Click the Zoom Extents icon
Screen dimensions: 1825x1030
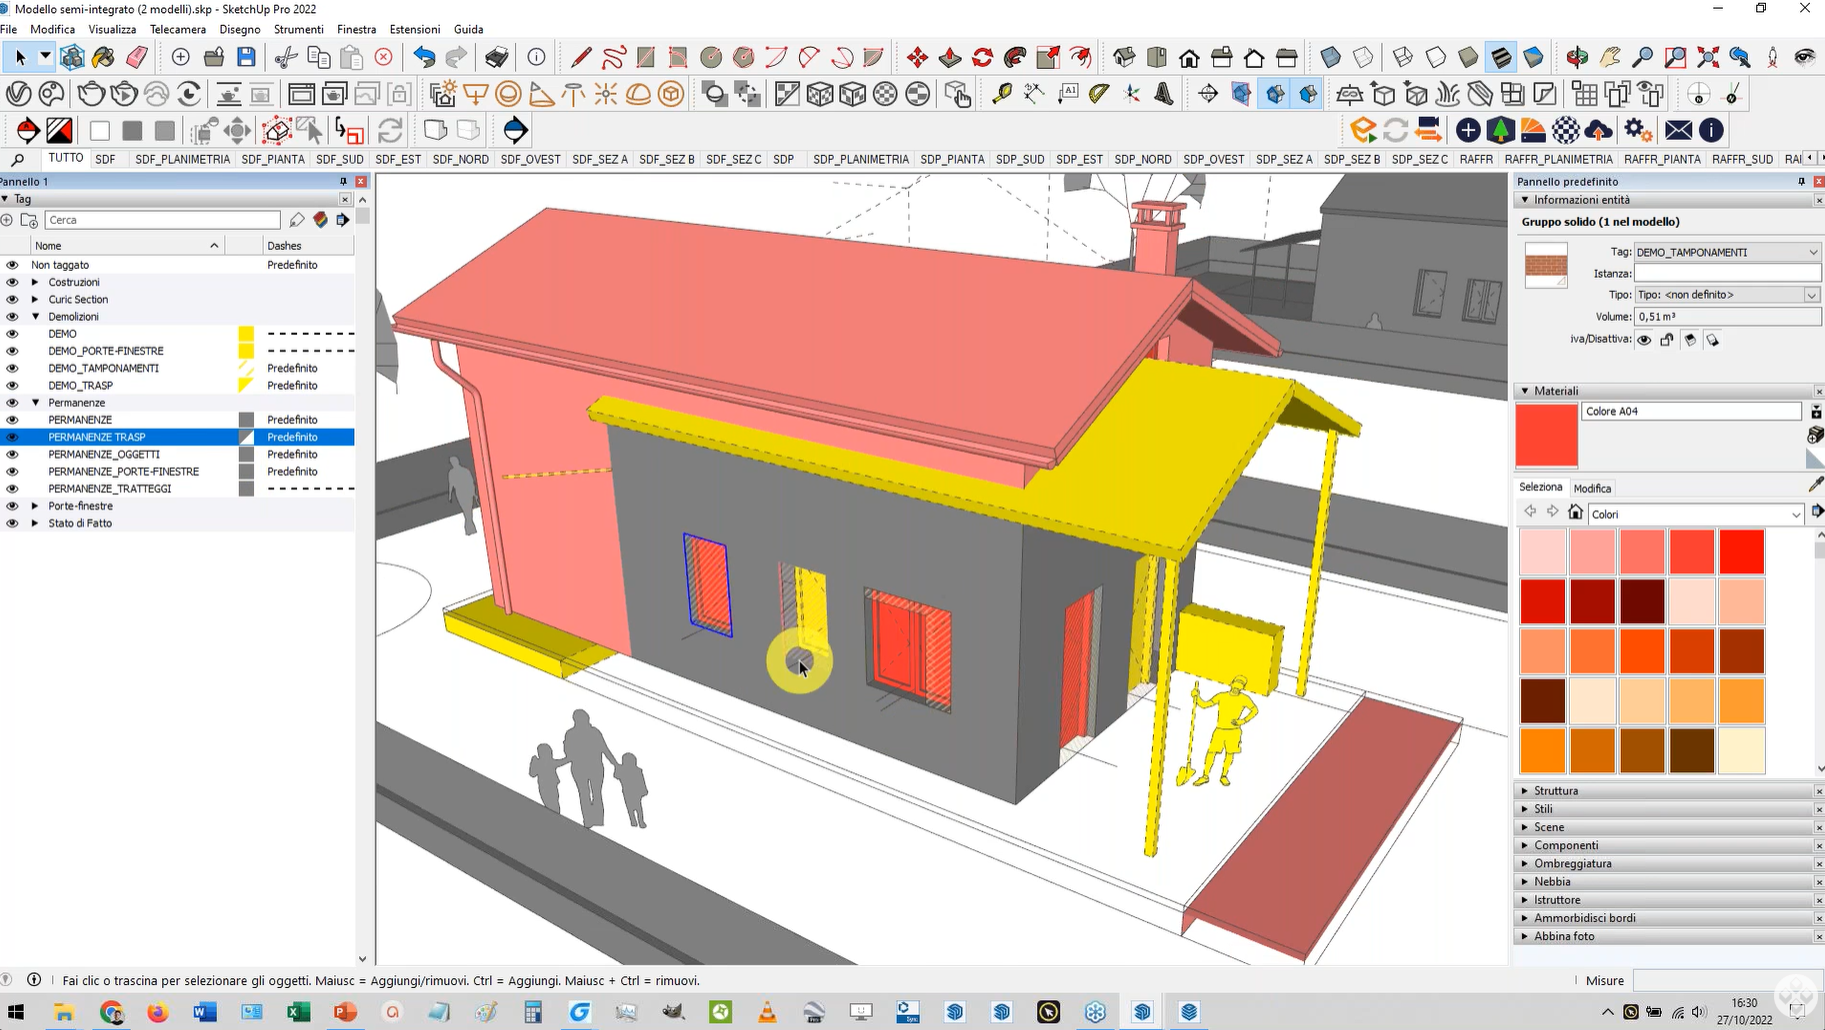[1708, 57]
